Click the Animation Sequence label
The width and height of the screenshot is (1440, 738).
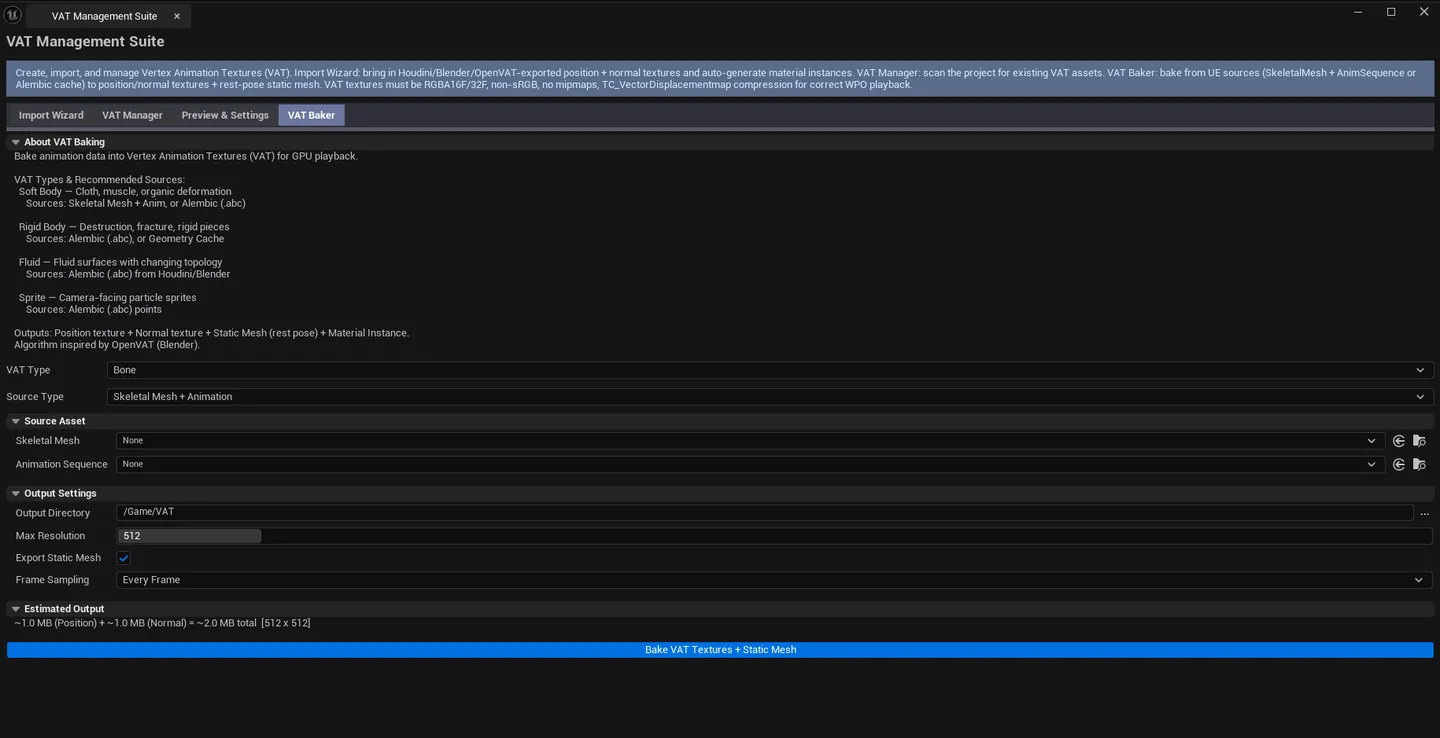[x=61, y=465]
